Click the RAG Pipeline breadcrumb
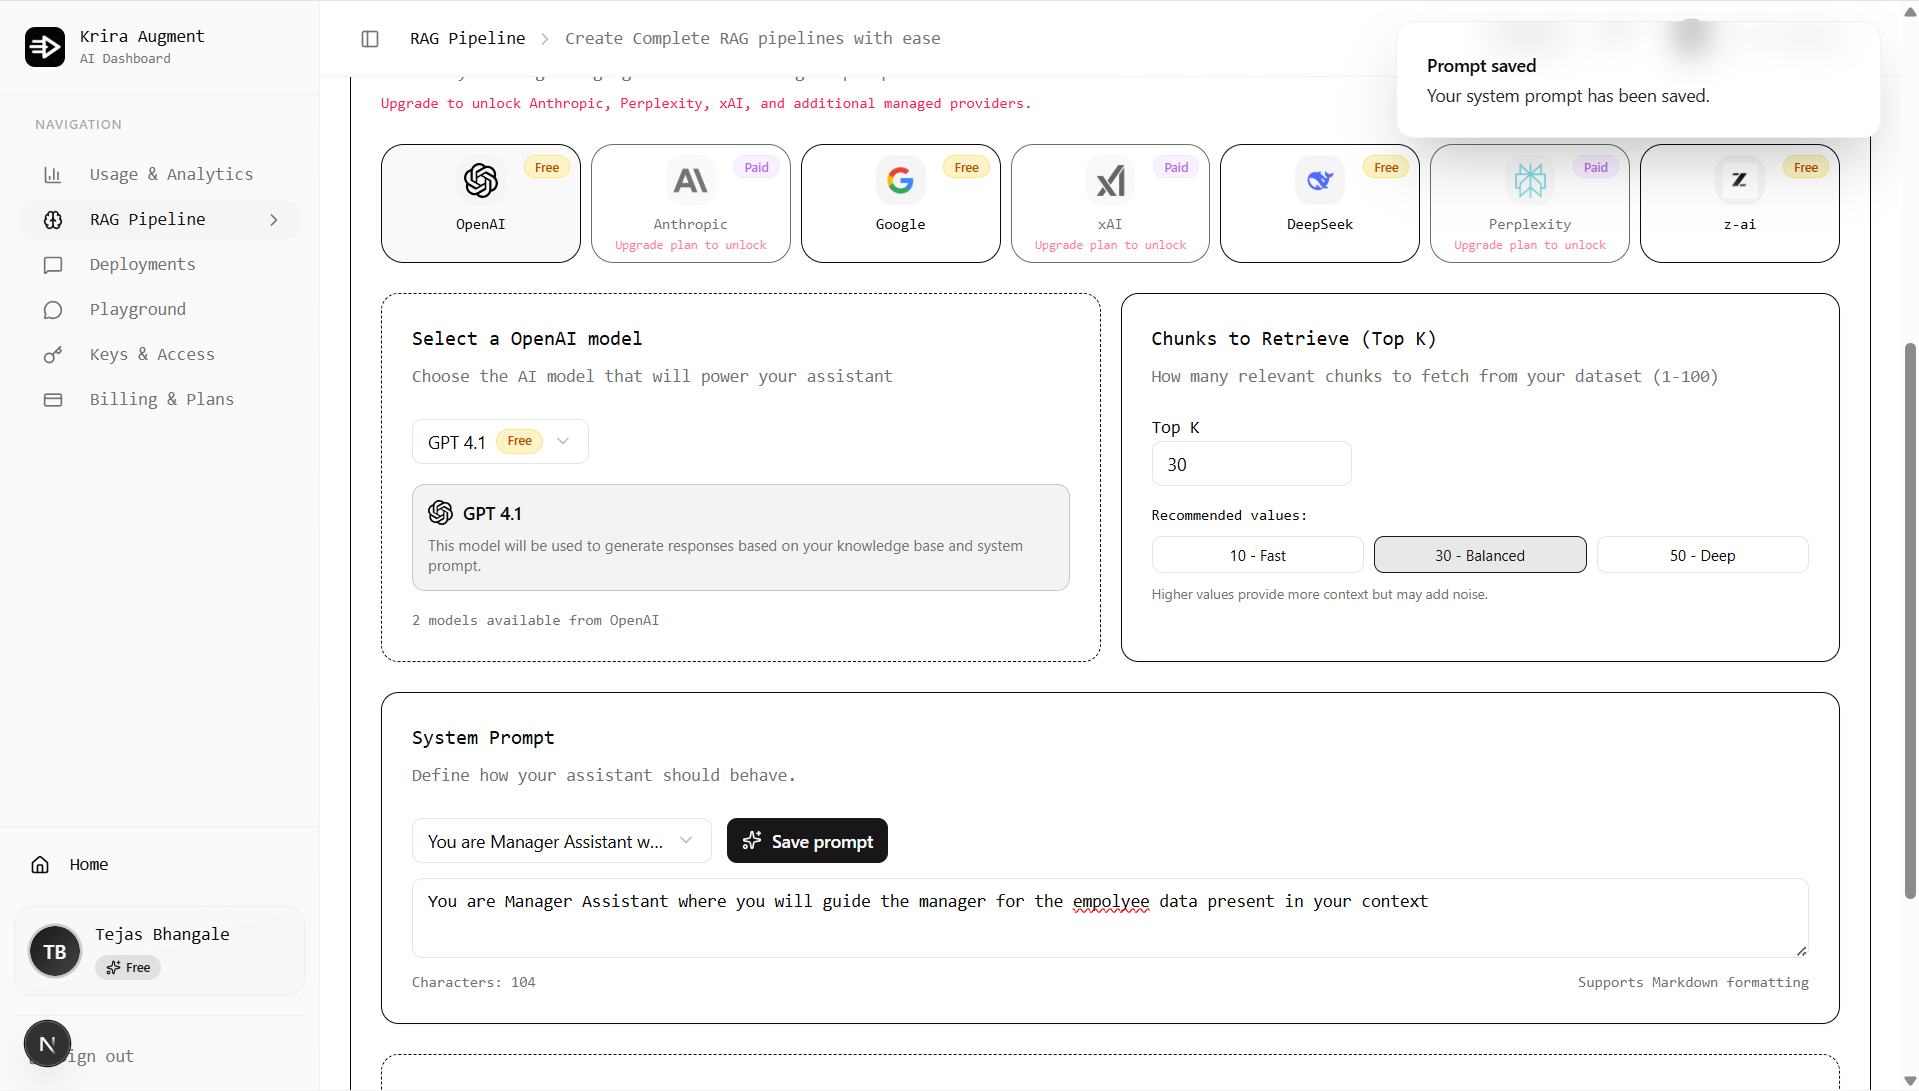Image resolution: width=1919 pixels, height=1091 pixels. pyautogui.click(x=467, y=39)
